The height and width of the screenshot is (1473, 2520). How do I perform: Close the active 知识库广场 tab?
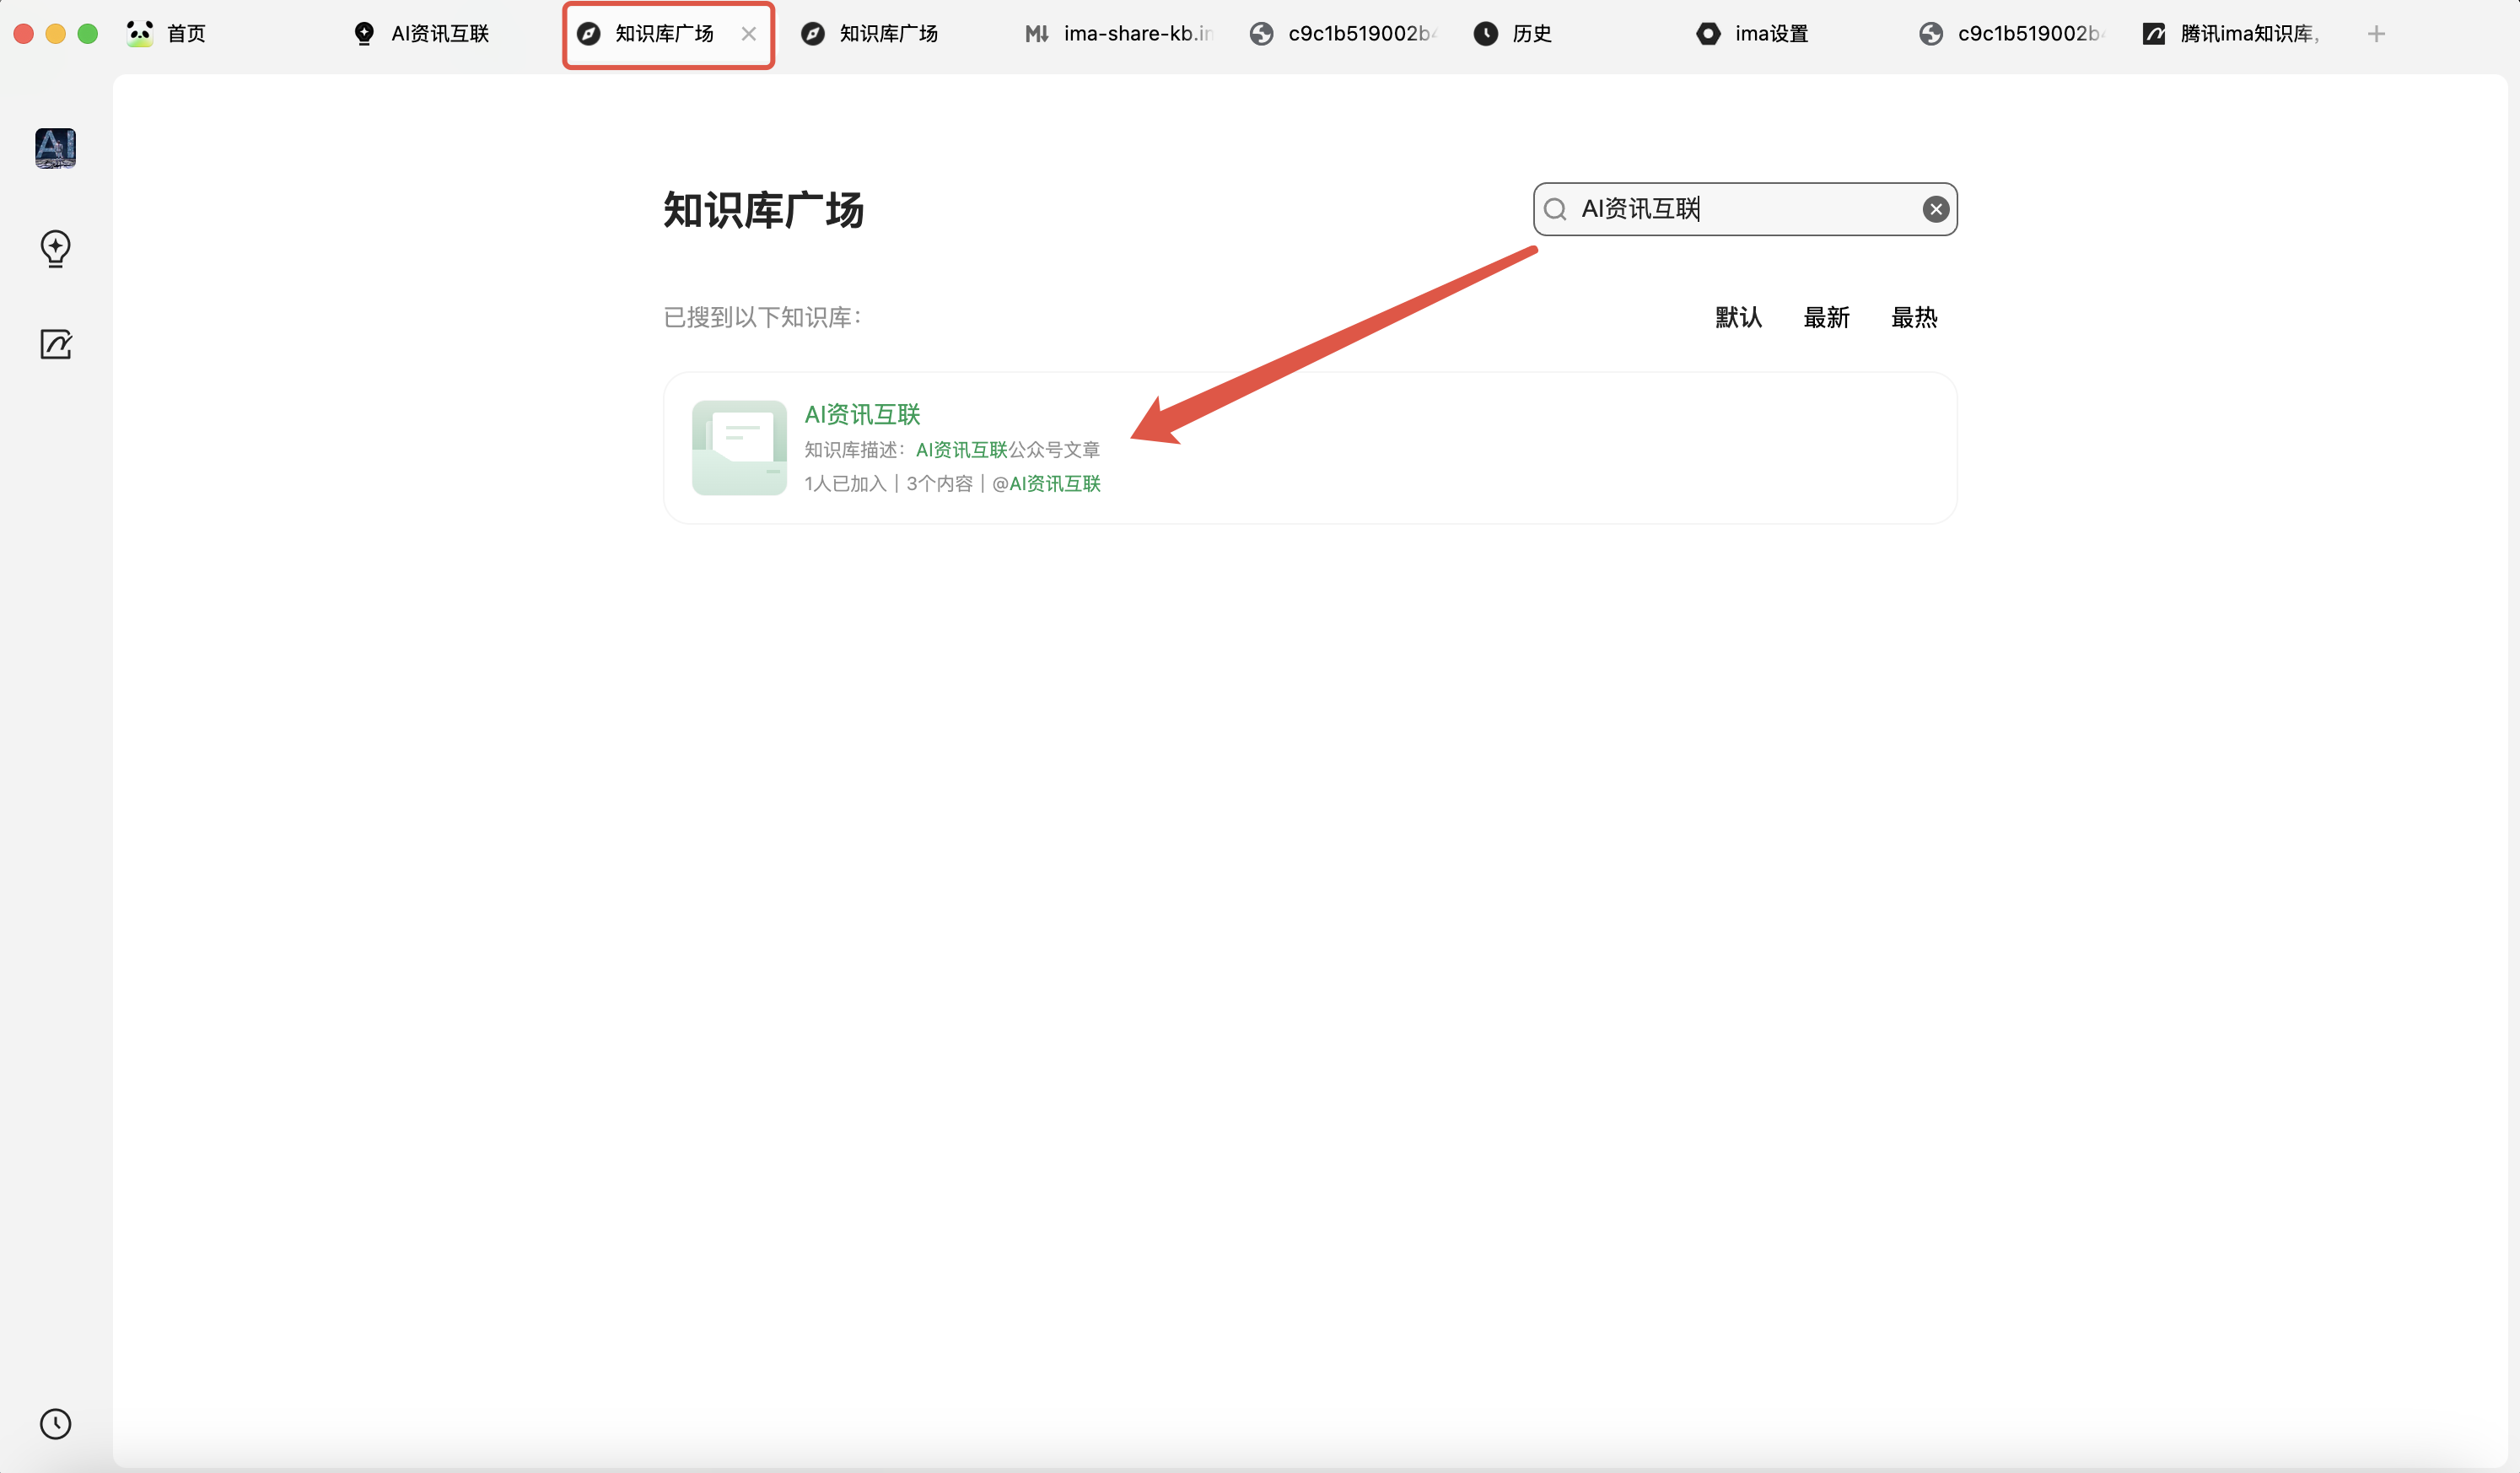[748, 34]
